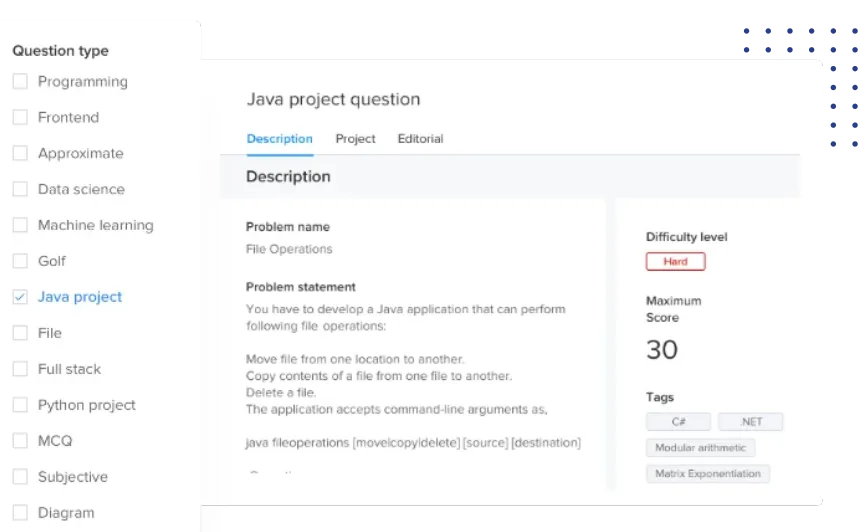Toggle the Subjective checkbox
Viewport: 858px width, 532px height.
[20, 477]
